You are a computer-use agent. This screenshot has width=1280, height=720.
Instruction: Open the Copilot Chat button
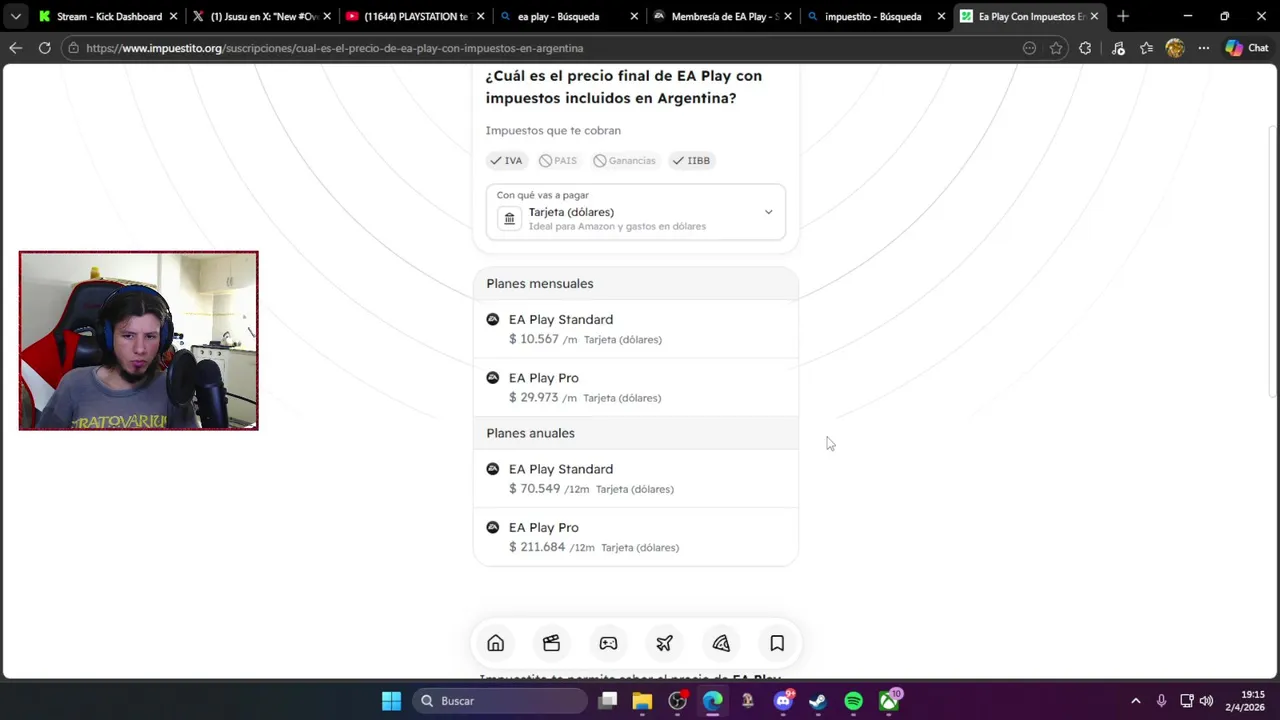click(1246, 48)
